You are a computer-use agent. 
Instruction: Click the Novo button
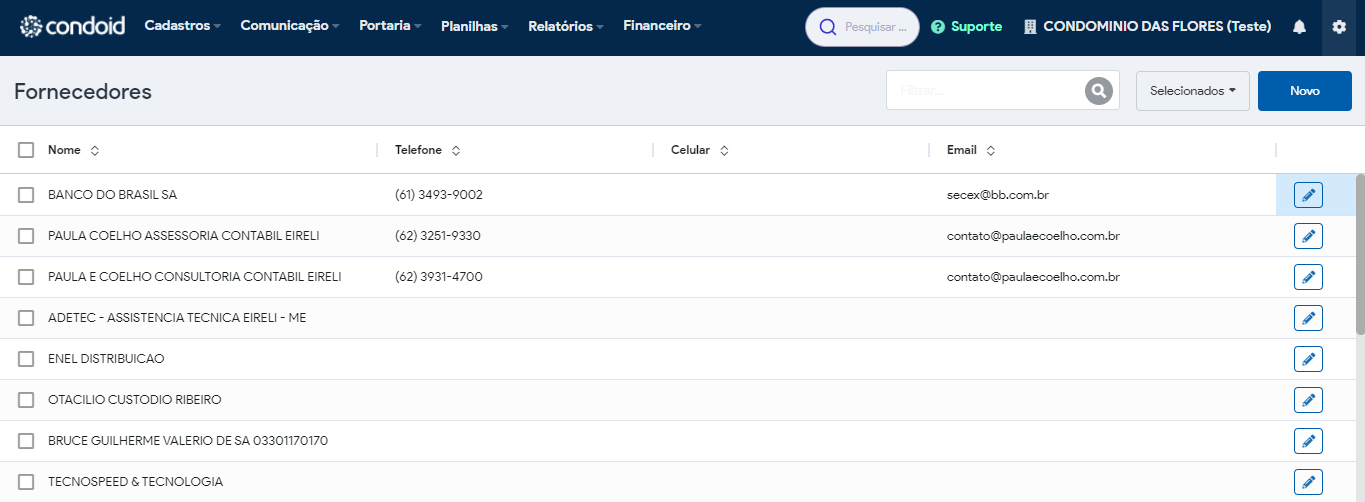coord(1305,91)
